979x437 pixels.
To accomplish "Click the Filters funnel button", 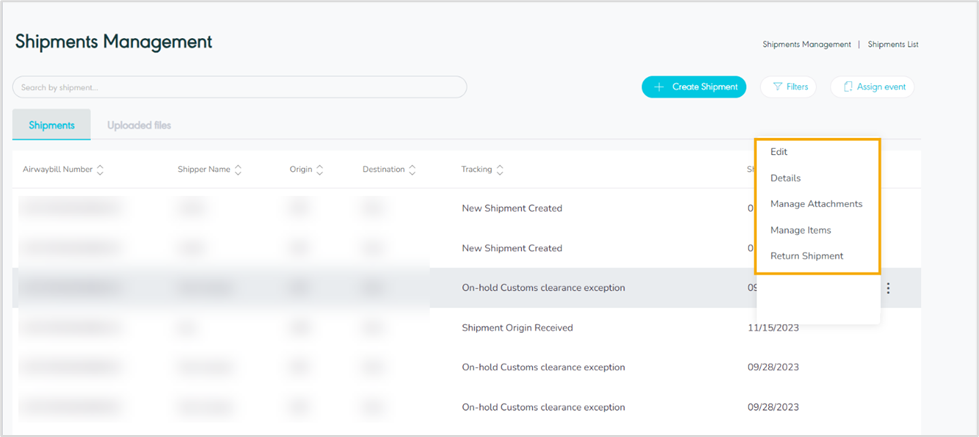I will (x=789, y=87).
